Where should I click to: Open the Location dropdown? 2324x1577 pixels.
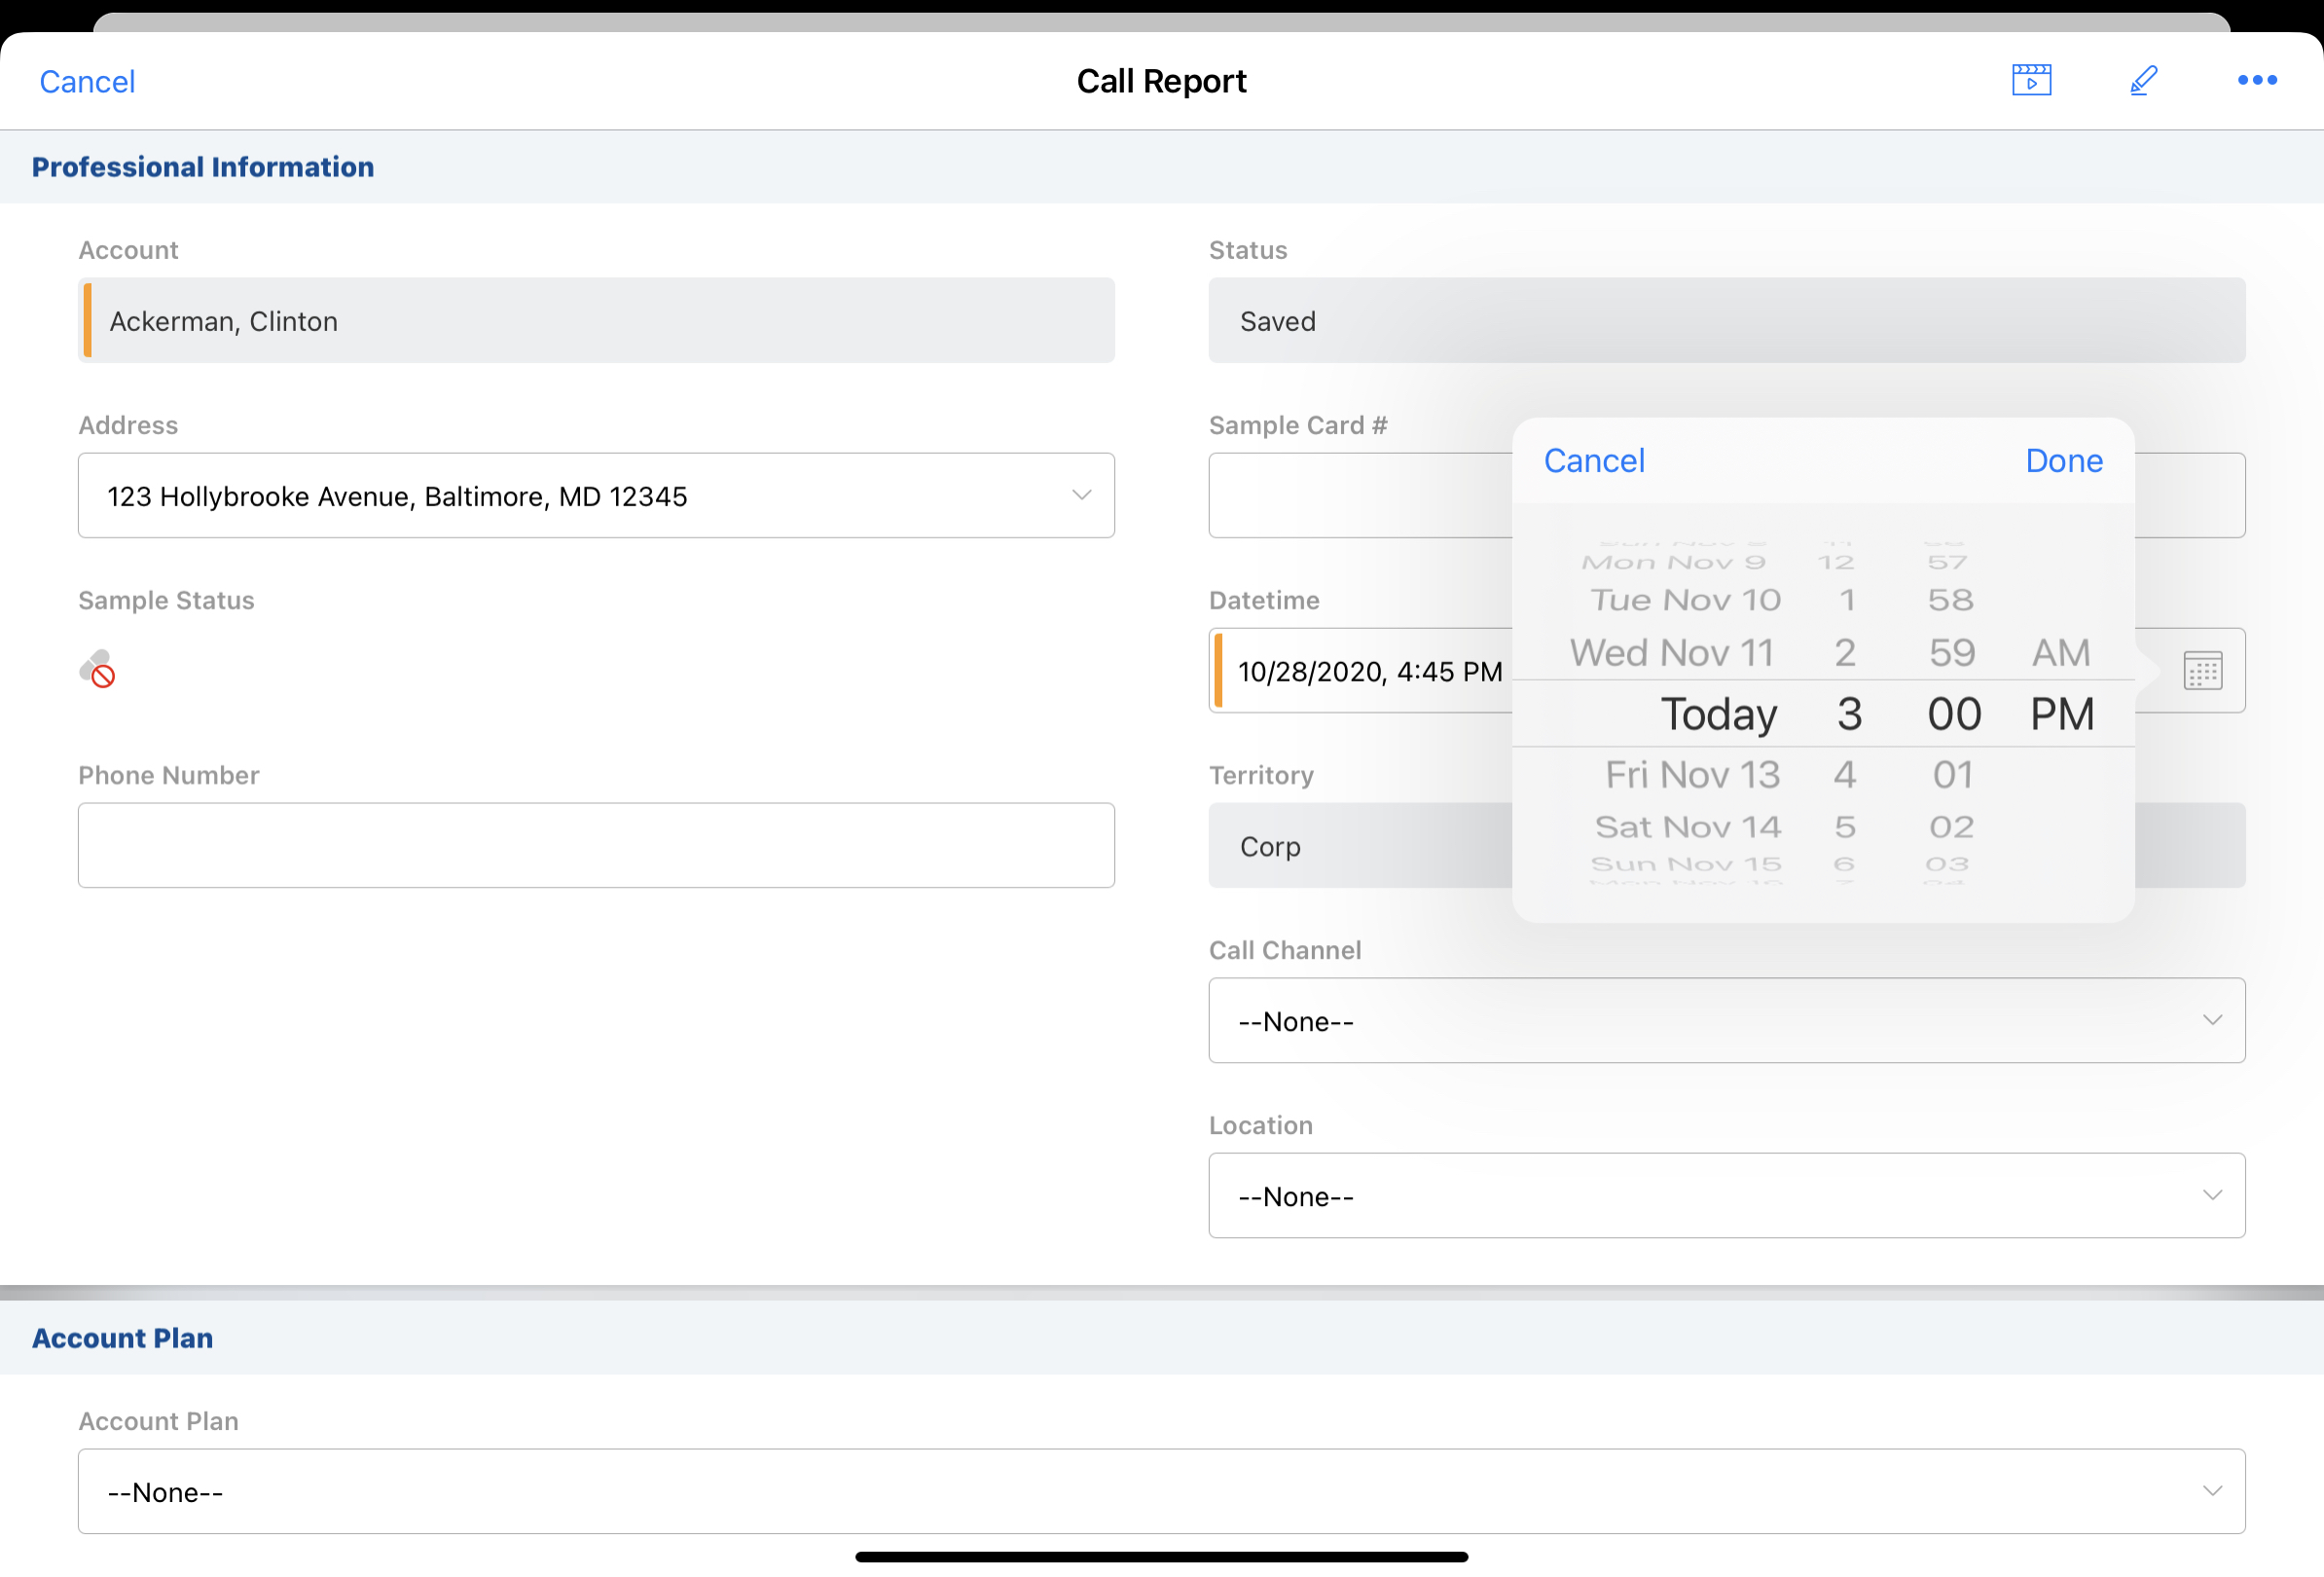click(x=1726, y=1196)
